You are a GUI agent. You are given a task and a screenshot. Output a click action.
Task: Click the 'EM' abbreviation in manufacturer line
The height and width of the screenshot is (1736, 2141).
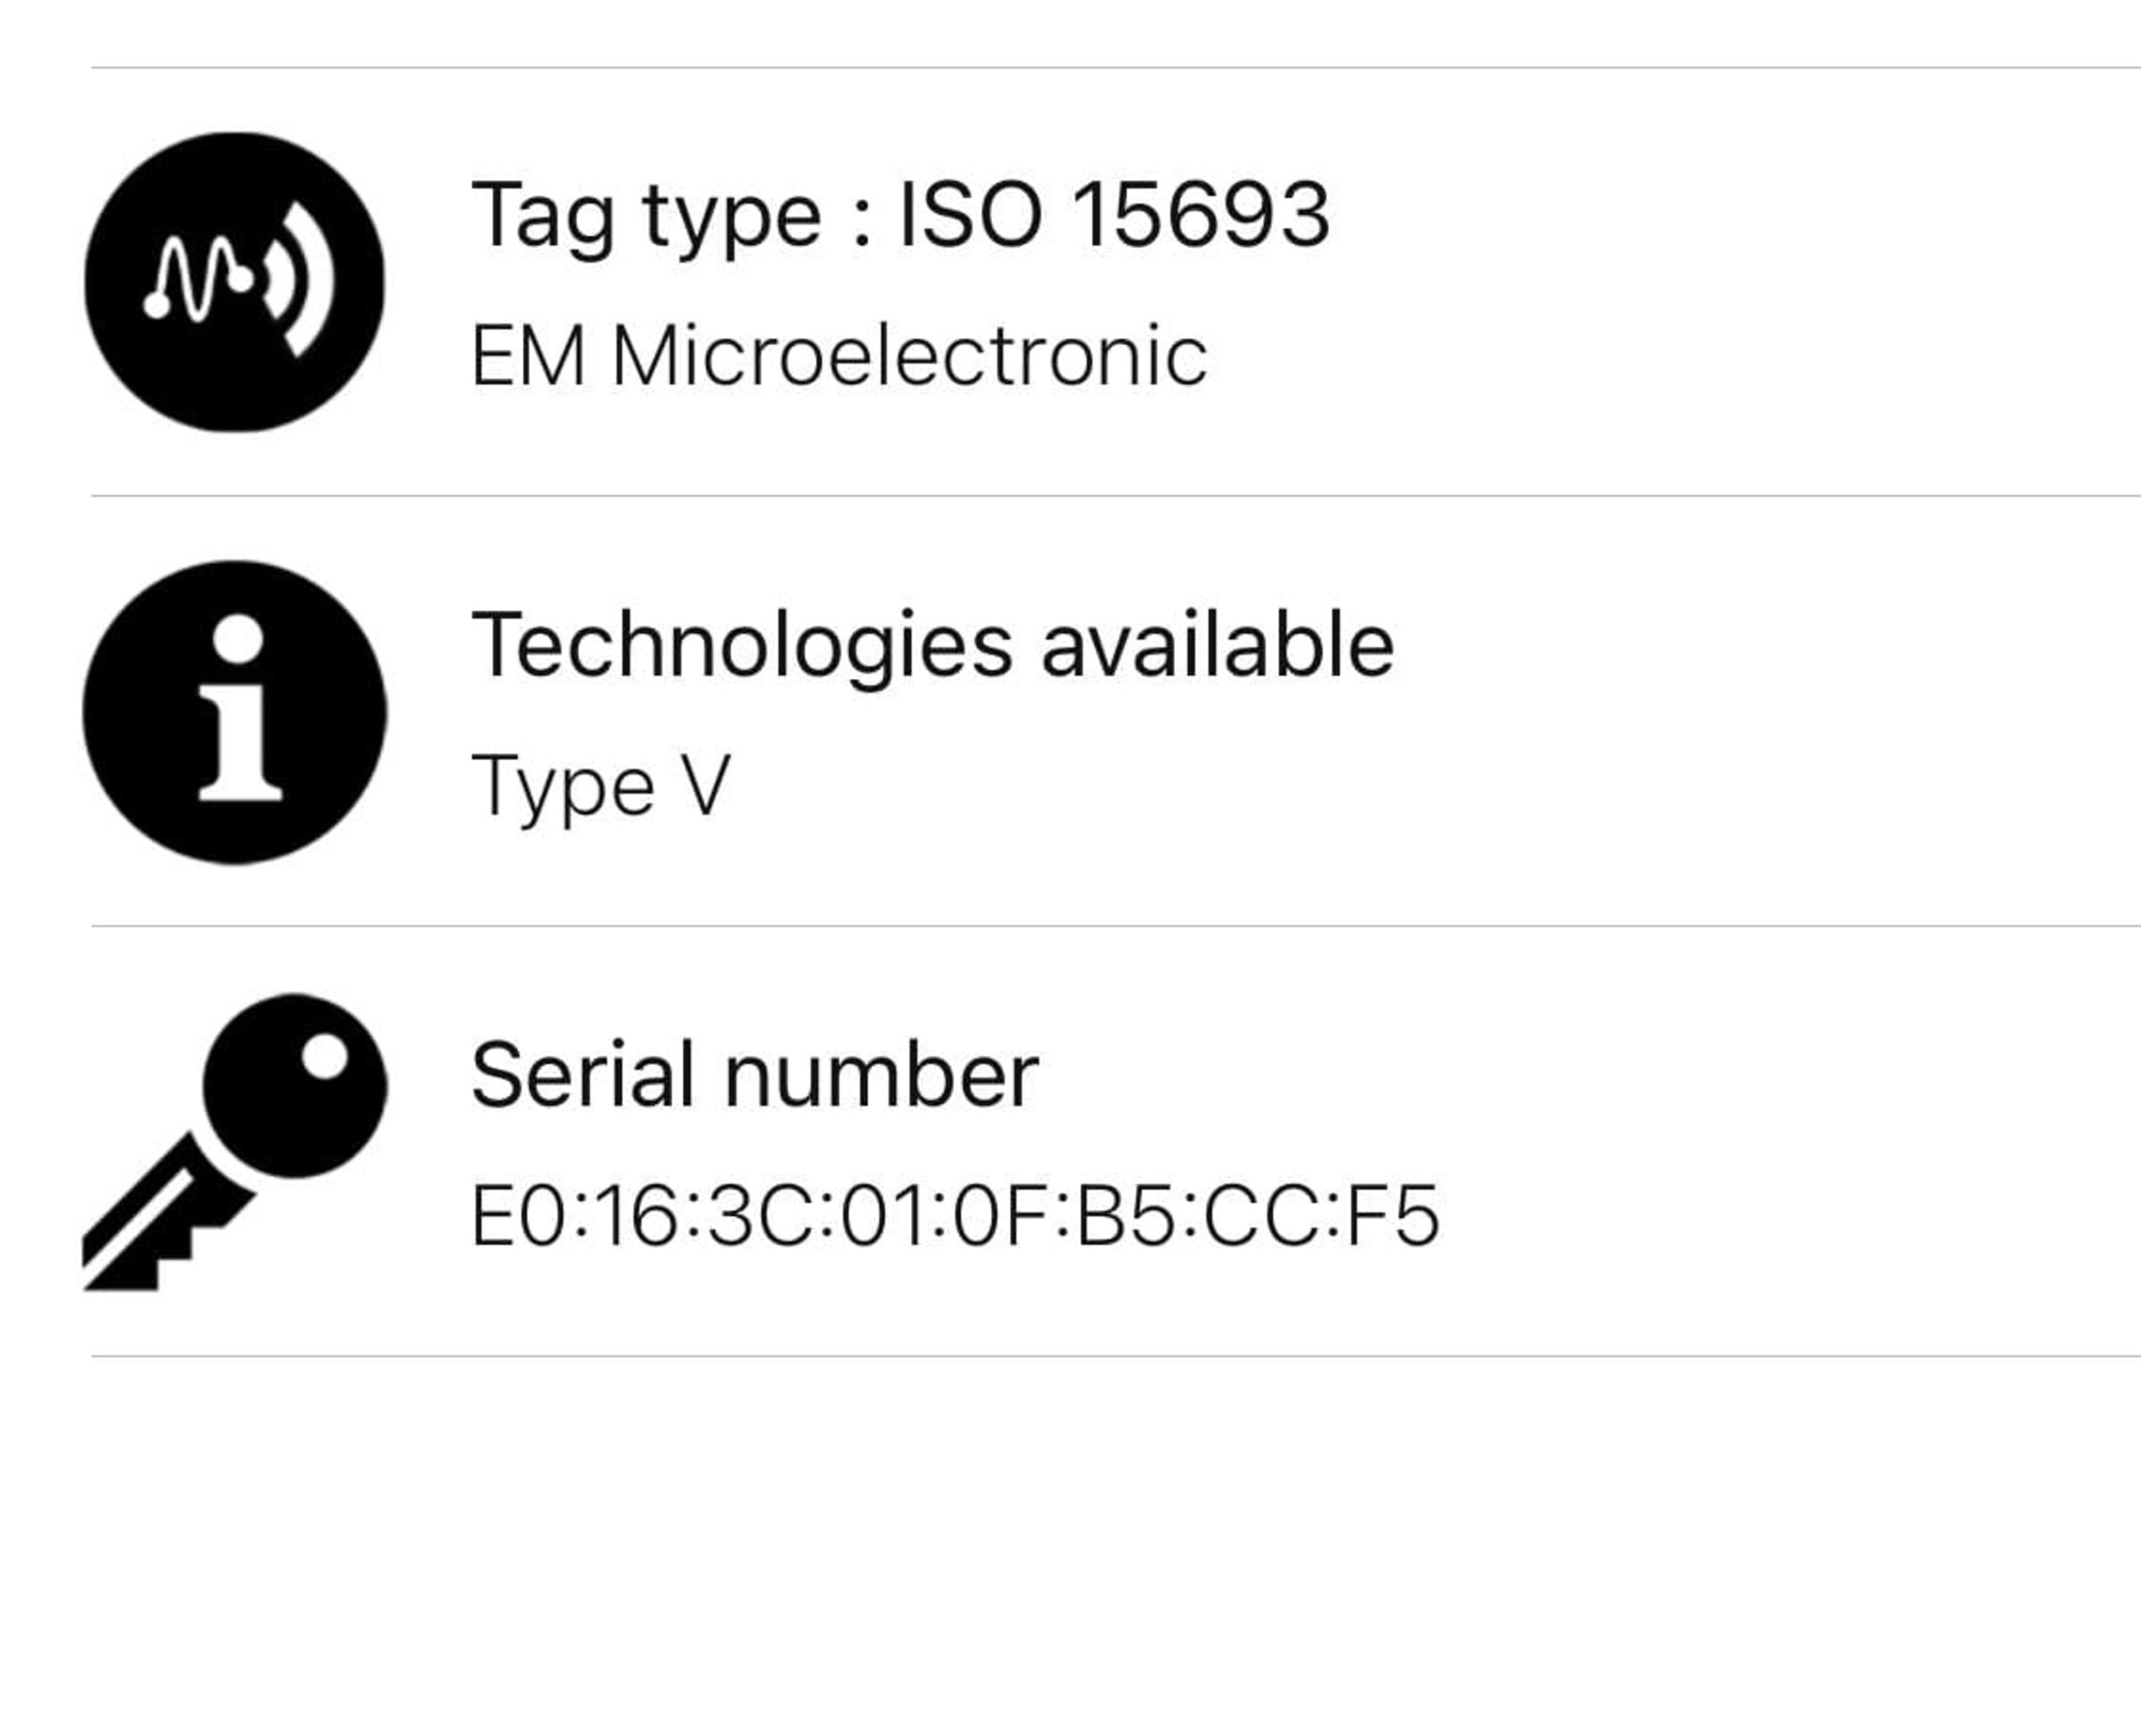(527, 356)
